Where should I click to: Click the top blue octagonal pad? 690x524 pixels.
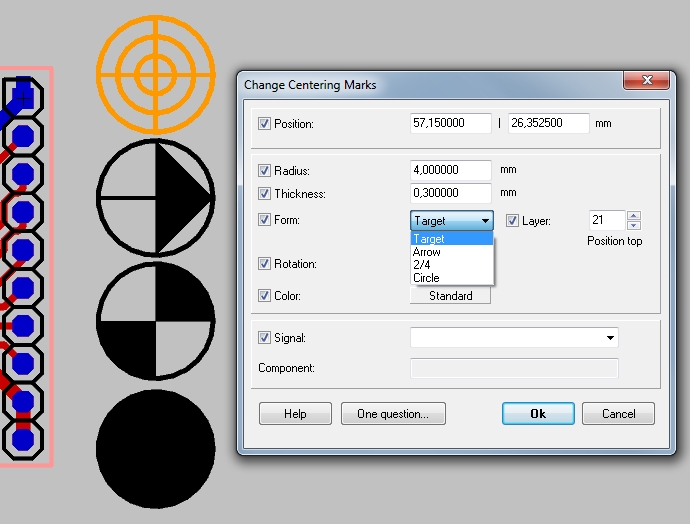24,97
